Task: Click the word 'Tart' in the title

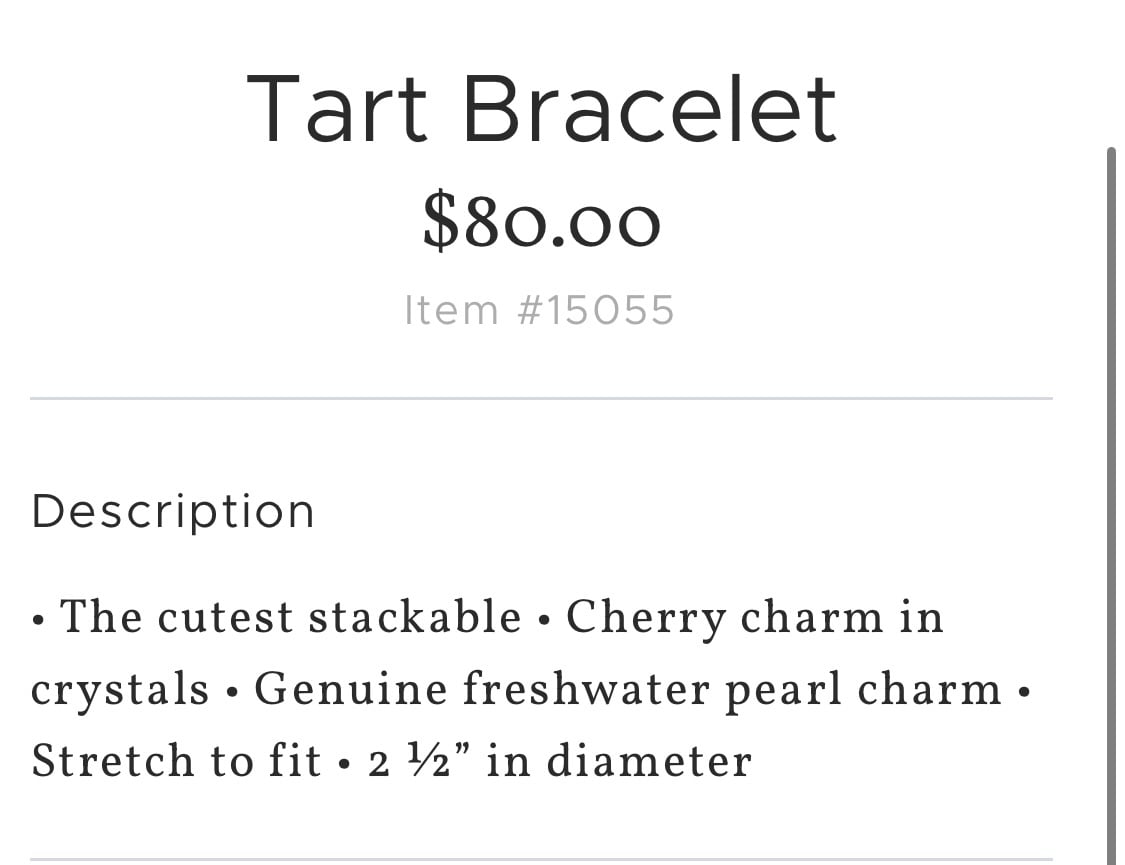Action: 337,110
